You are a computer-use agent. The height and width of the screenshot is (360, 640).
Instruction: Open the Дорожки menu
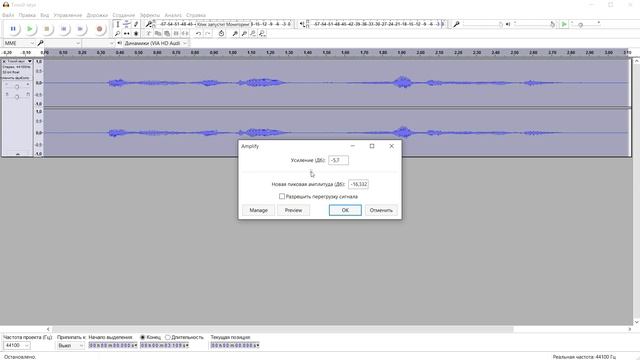click(x=97, y=15)
